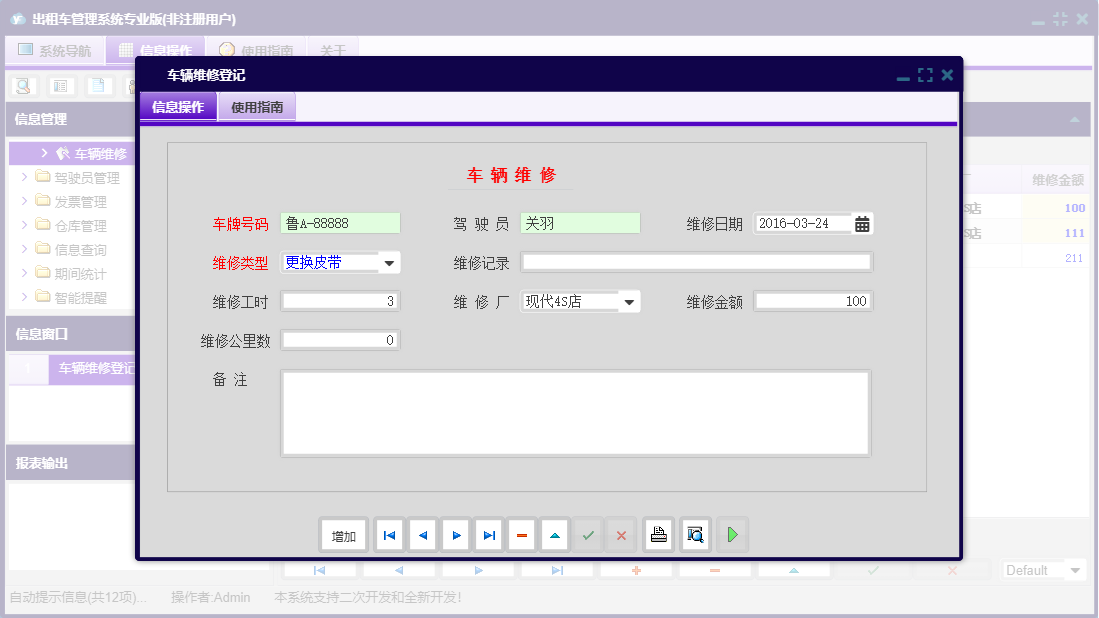1099x618 pixels.
Task: Open the calendar picker for 维修日期
Action: pyautogui.click(x=862, y=223)
